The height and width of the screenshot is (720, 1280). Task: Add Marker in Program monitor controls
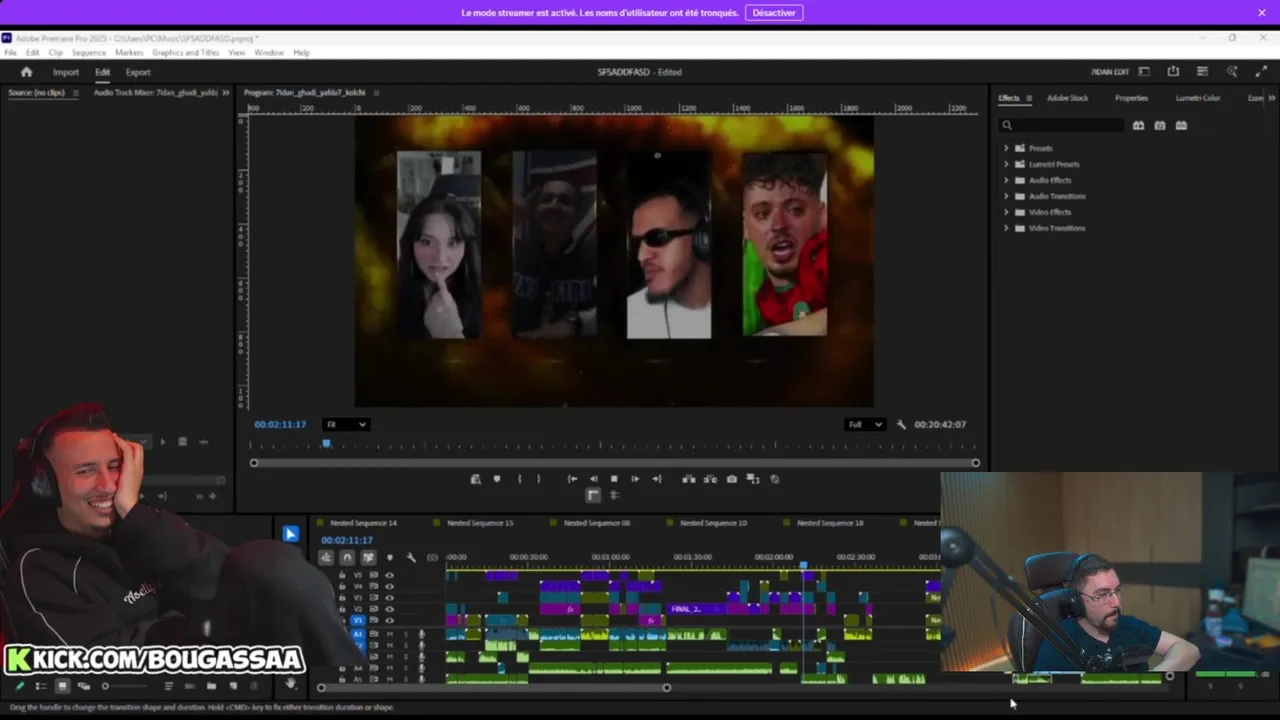pyautogui.click(x=497, y=479)
